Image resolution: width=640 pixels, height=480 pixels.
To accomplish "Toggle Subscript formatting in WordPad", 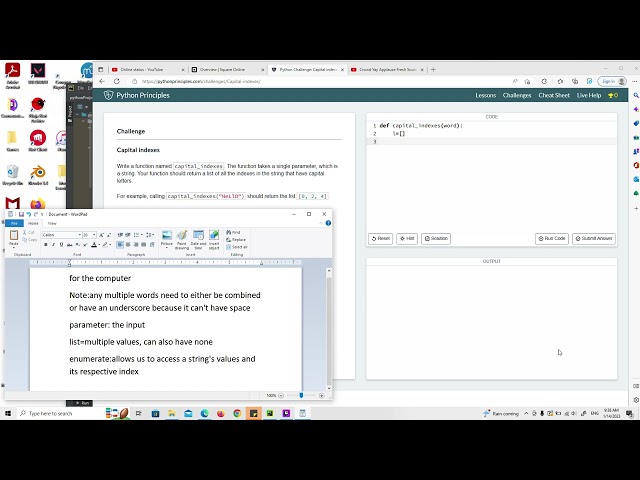I will click(x=77, y=244).
